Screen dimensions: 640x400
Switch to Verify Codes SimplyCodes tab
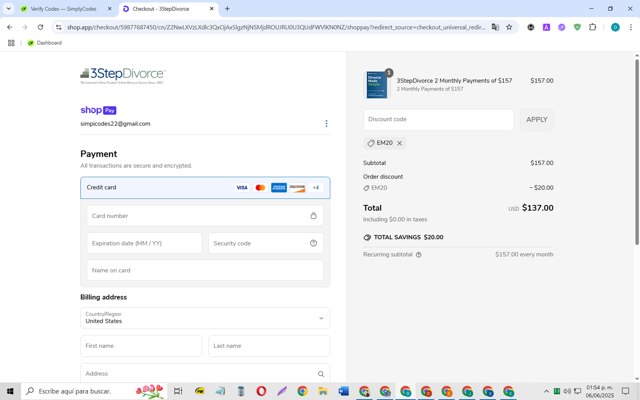[63, 9]
